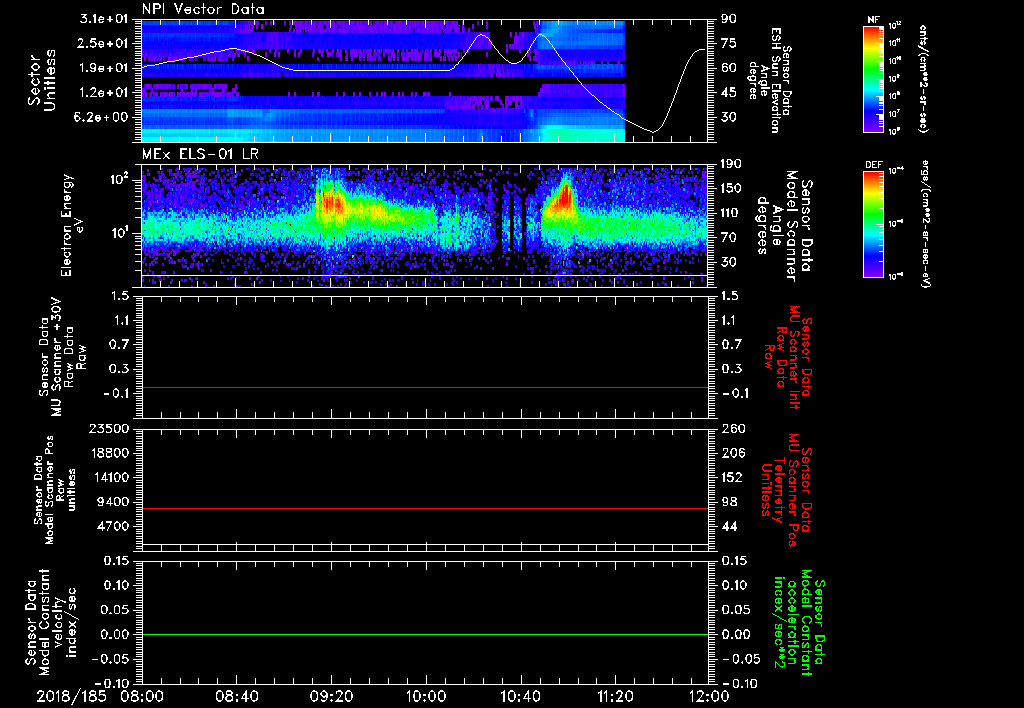
Task: Click the 09:20 time axis label
Action: click(x=331, y=696)
